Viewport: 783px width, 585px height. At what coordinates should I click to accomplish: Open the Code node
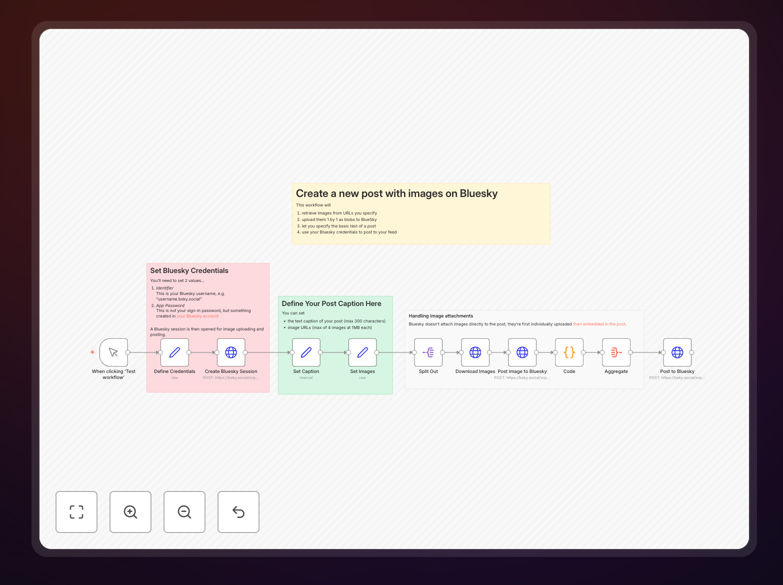[569, 352]
